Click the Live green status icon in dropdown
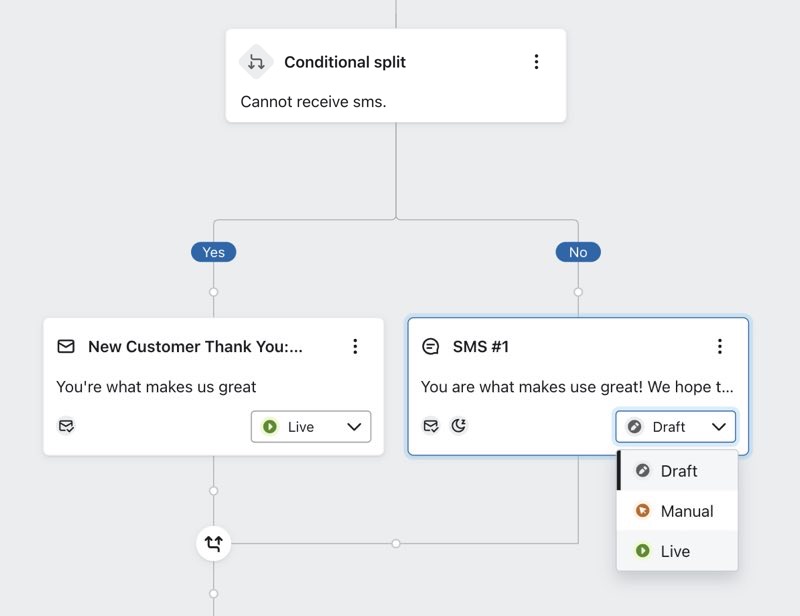This screenshot has height=616, width=800. pyautogui.click(x=641, y=551)
